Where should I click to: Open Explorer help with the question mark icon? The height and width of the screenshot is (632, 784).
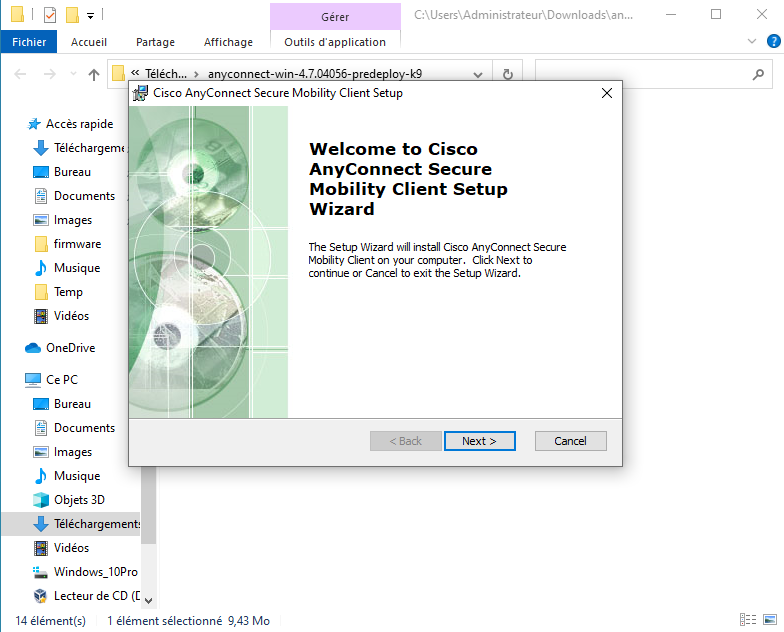tap(772, 42)
